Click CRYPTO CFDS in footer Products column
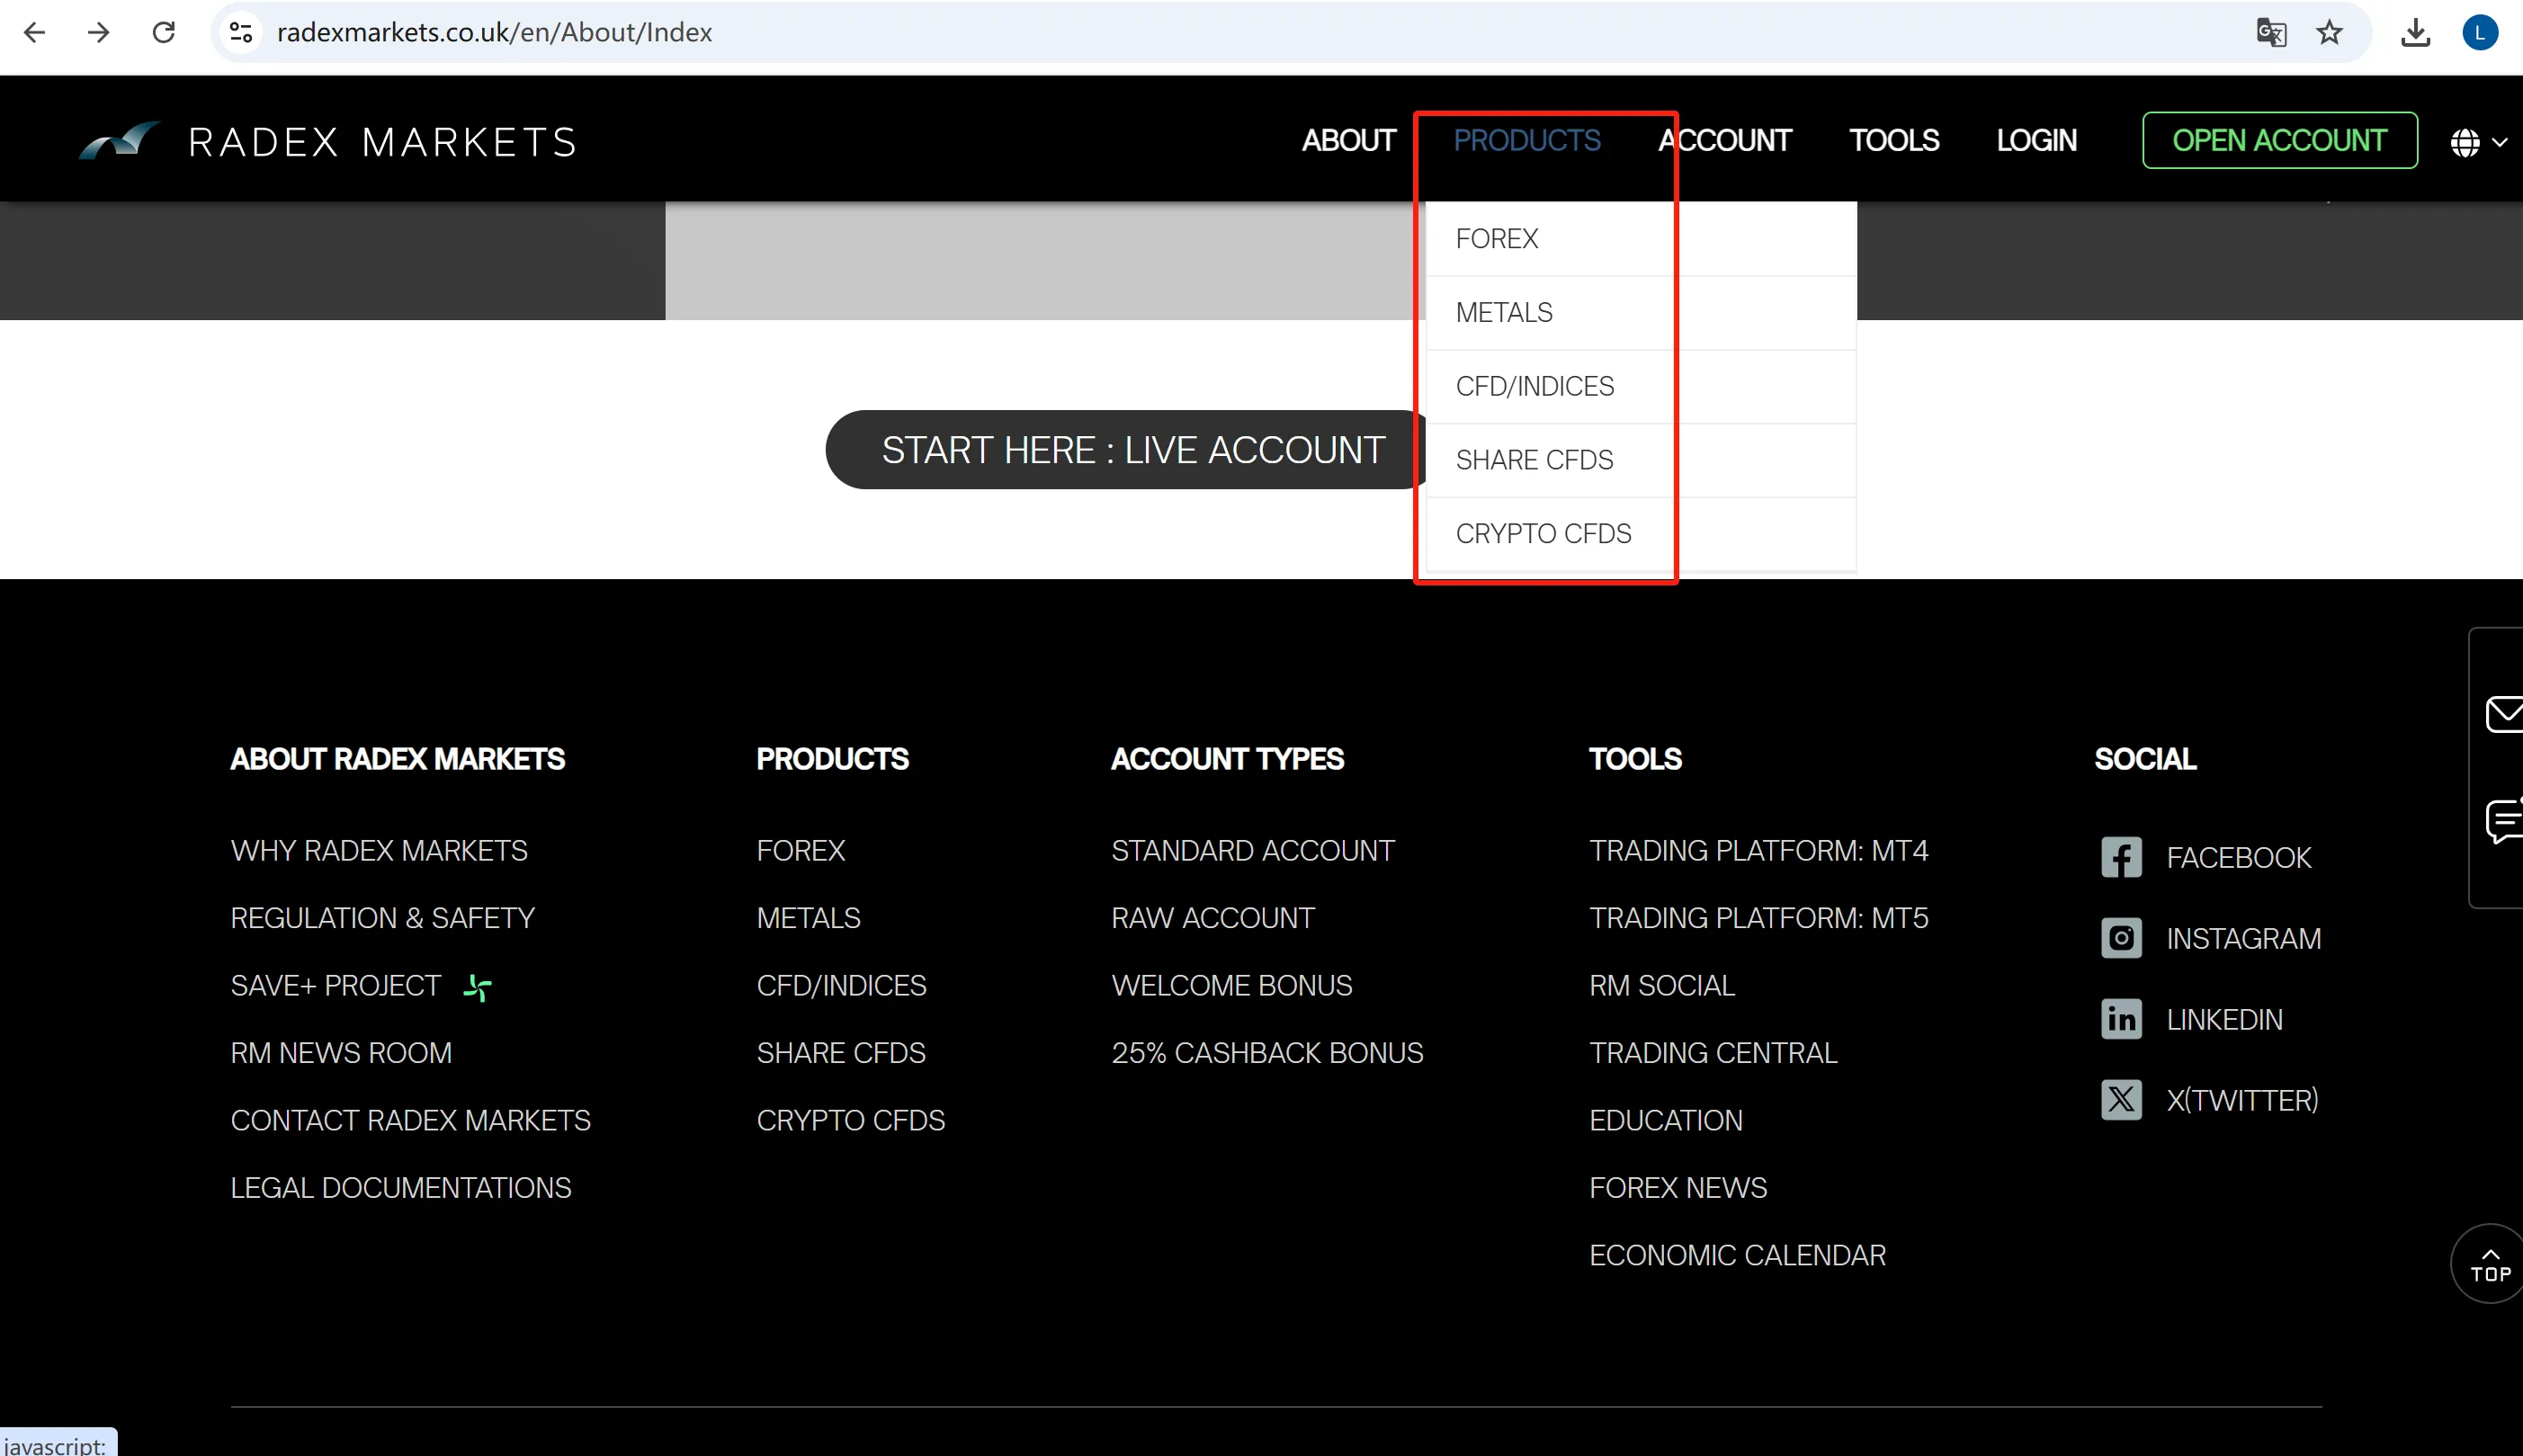 [850, 1121]
